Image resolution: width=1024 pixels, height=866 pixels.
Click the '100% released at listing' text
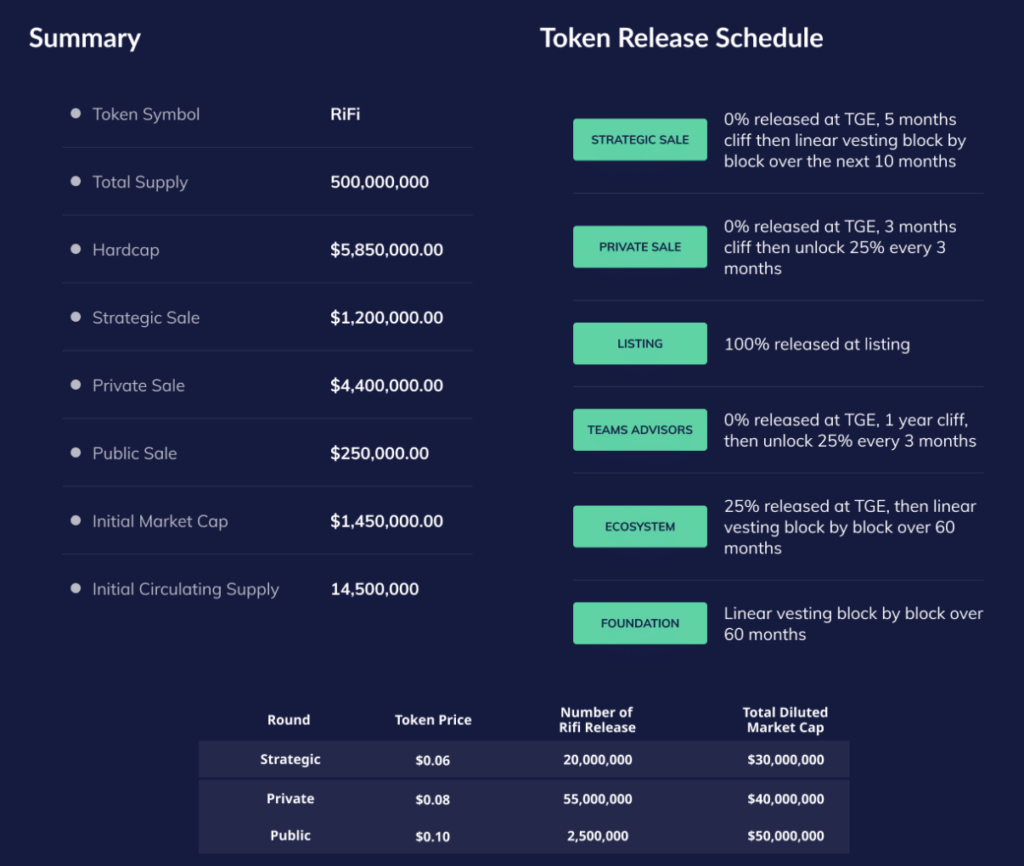point(816,344)
